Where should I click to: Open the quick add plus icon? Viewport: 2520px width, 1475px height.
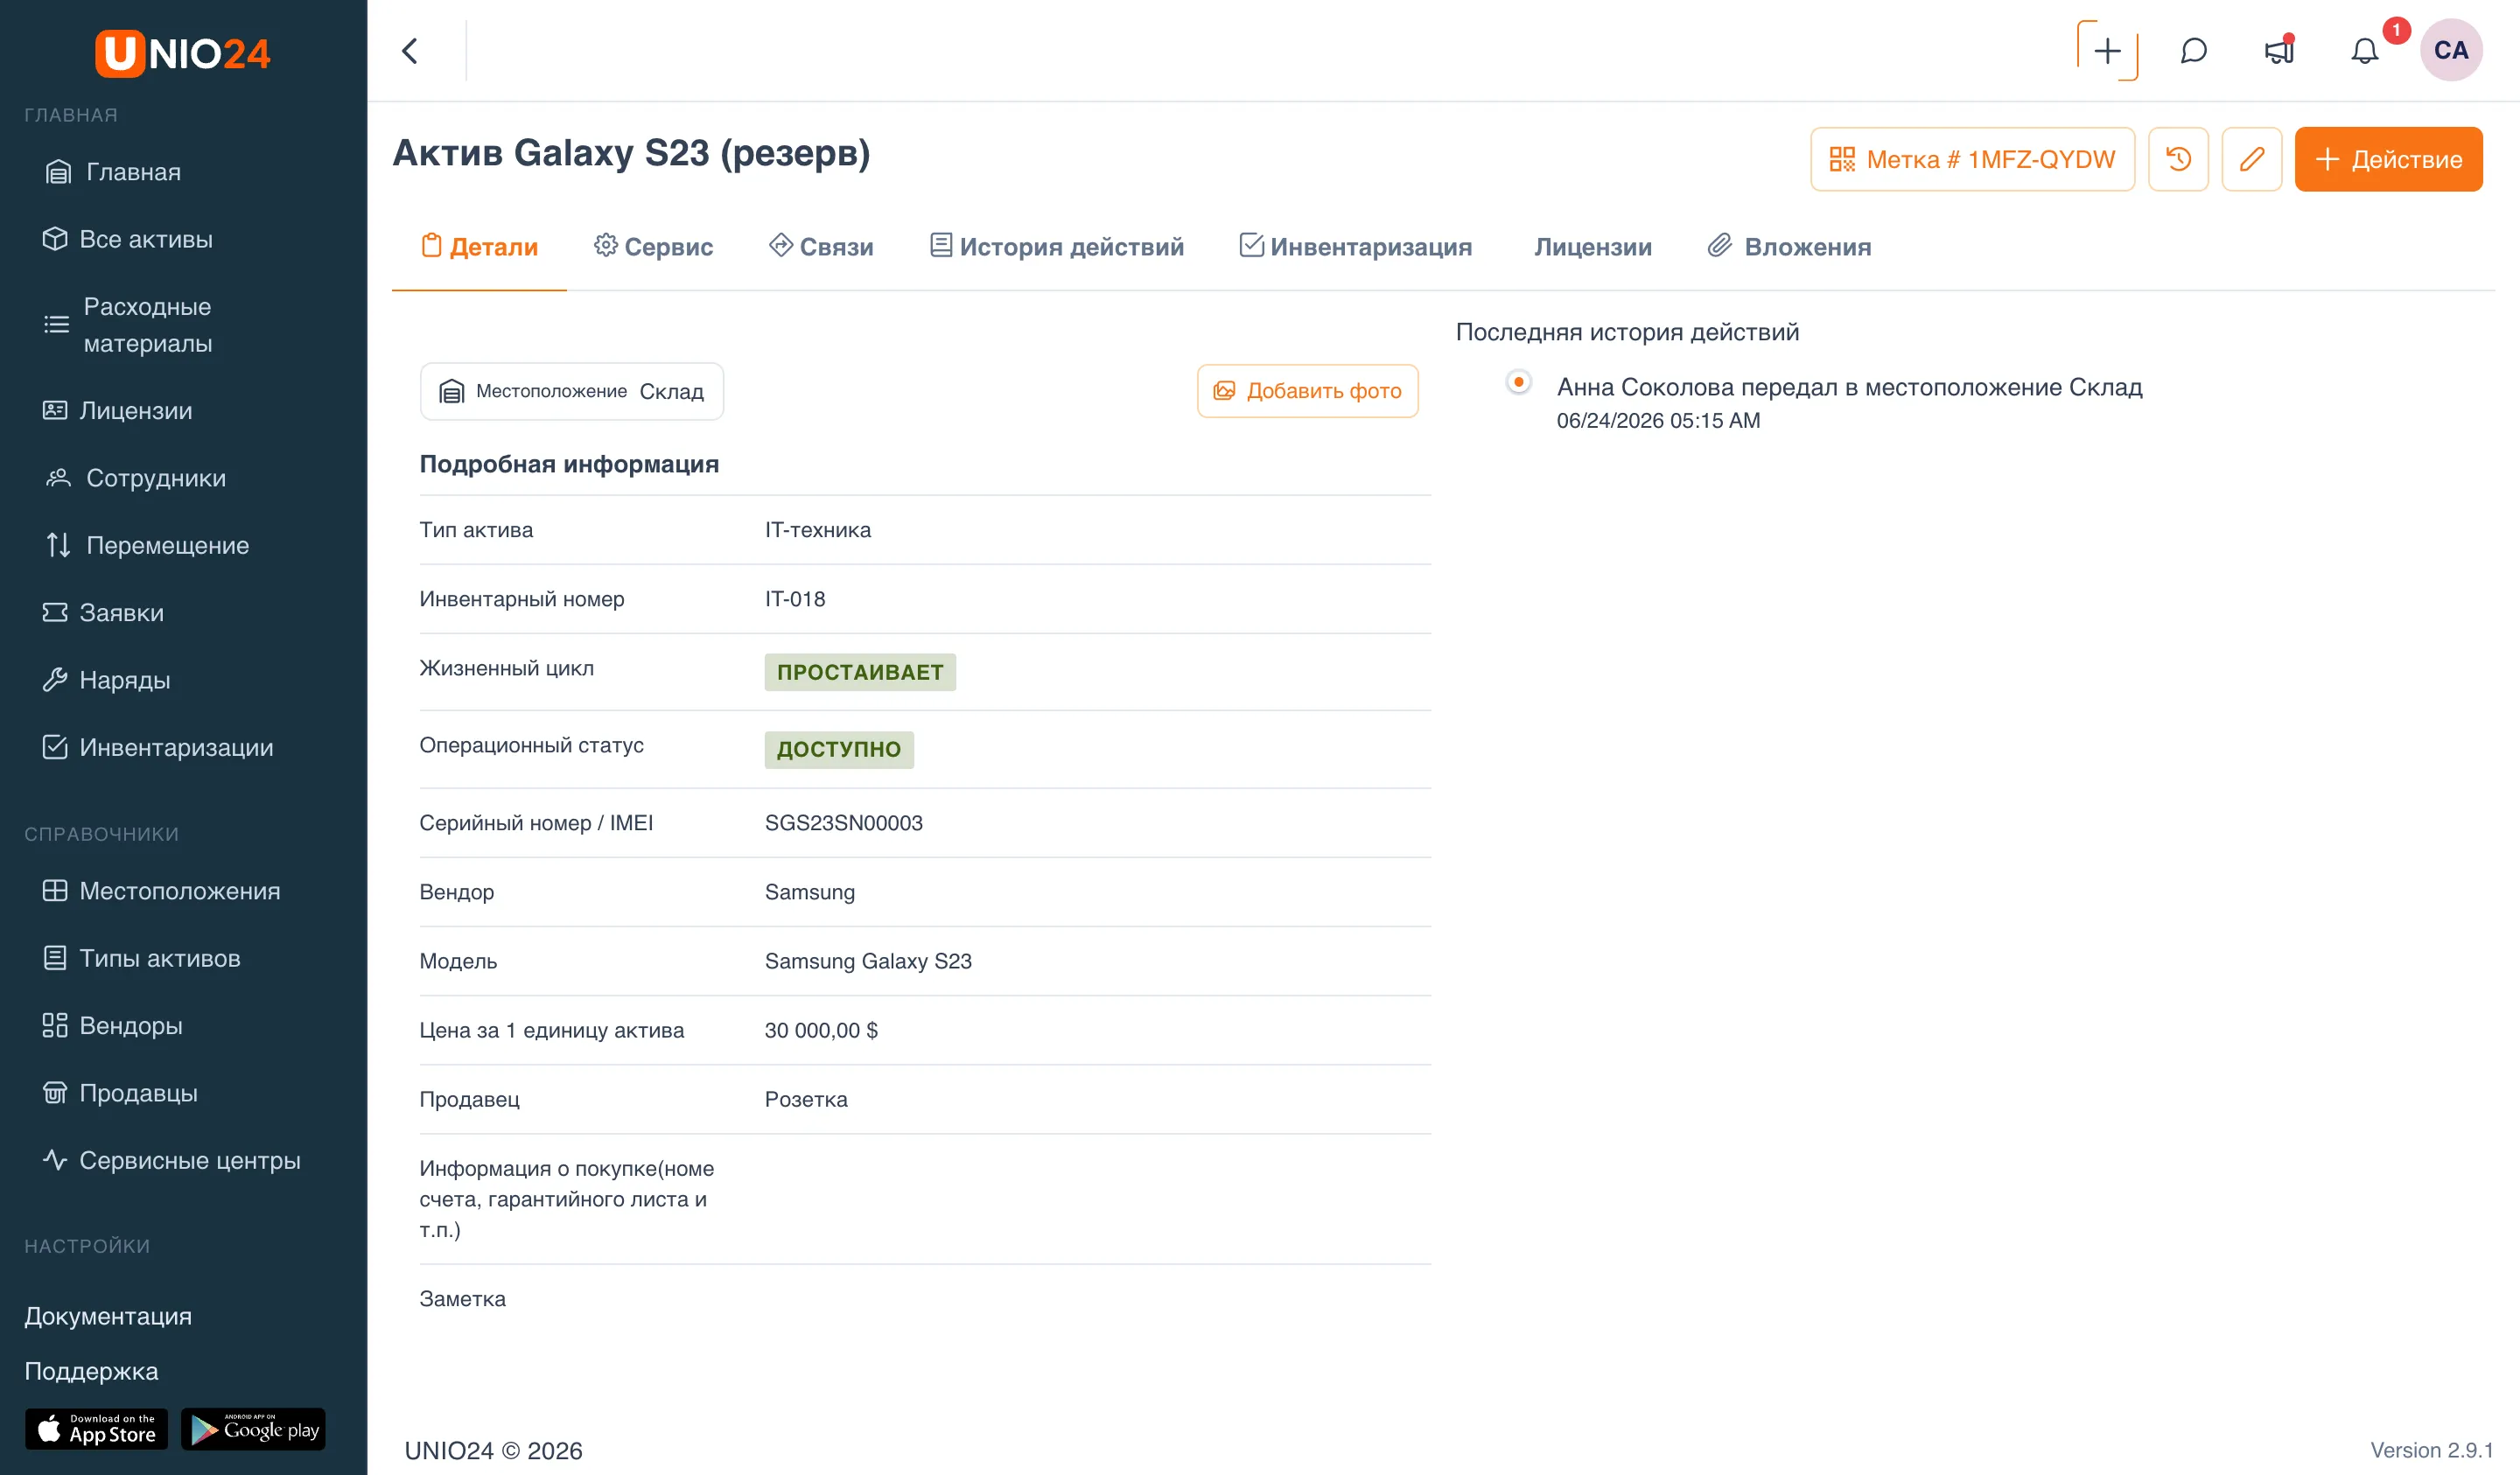(2107, 51)
